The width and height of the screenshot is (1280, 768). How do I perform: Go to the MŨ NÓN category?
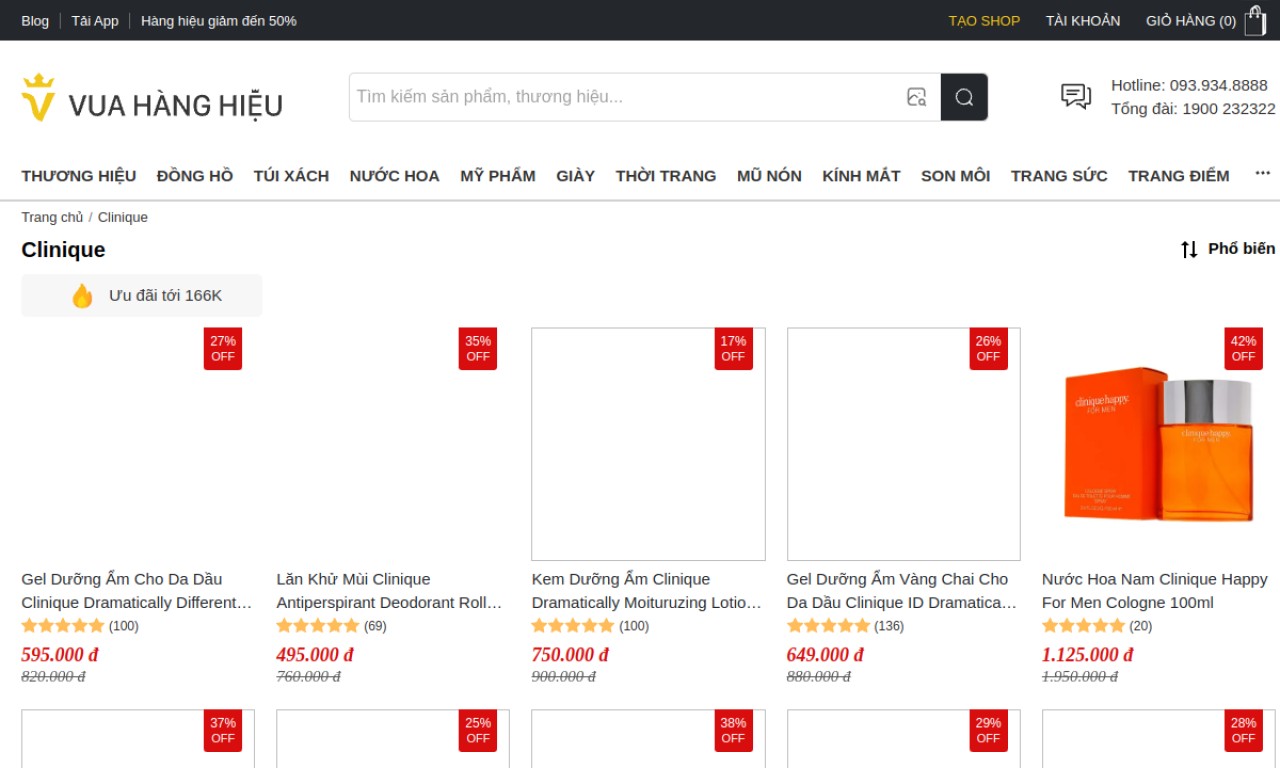click(769, 176)
